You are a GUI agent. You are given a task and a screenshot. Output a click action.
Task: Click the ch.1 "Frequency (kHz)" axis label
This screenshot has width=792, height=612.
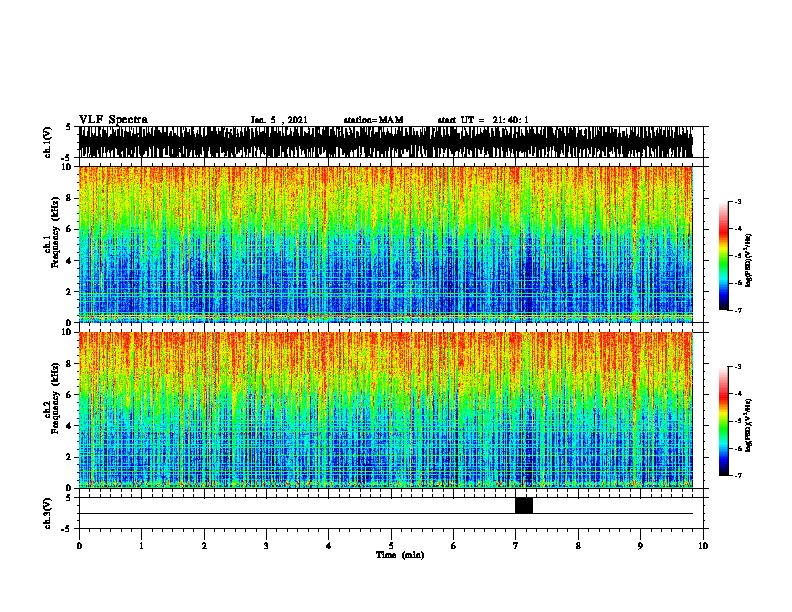pyautogui.click(x=55, y=232)
